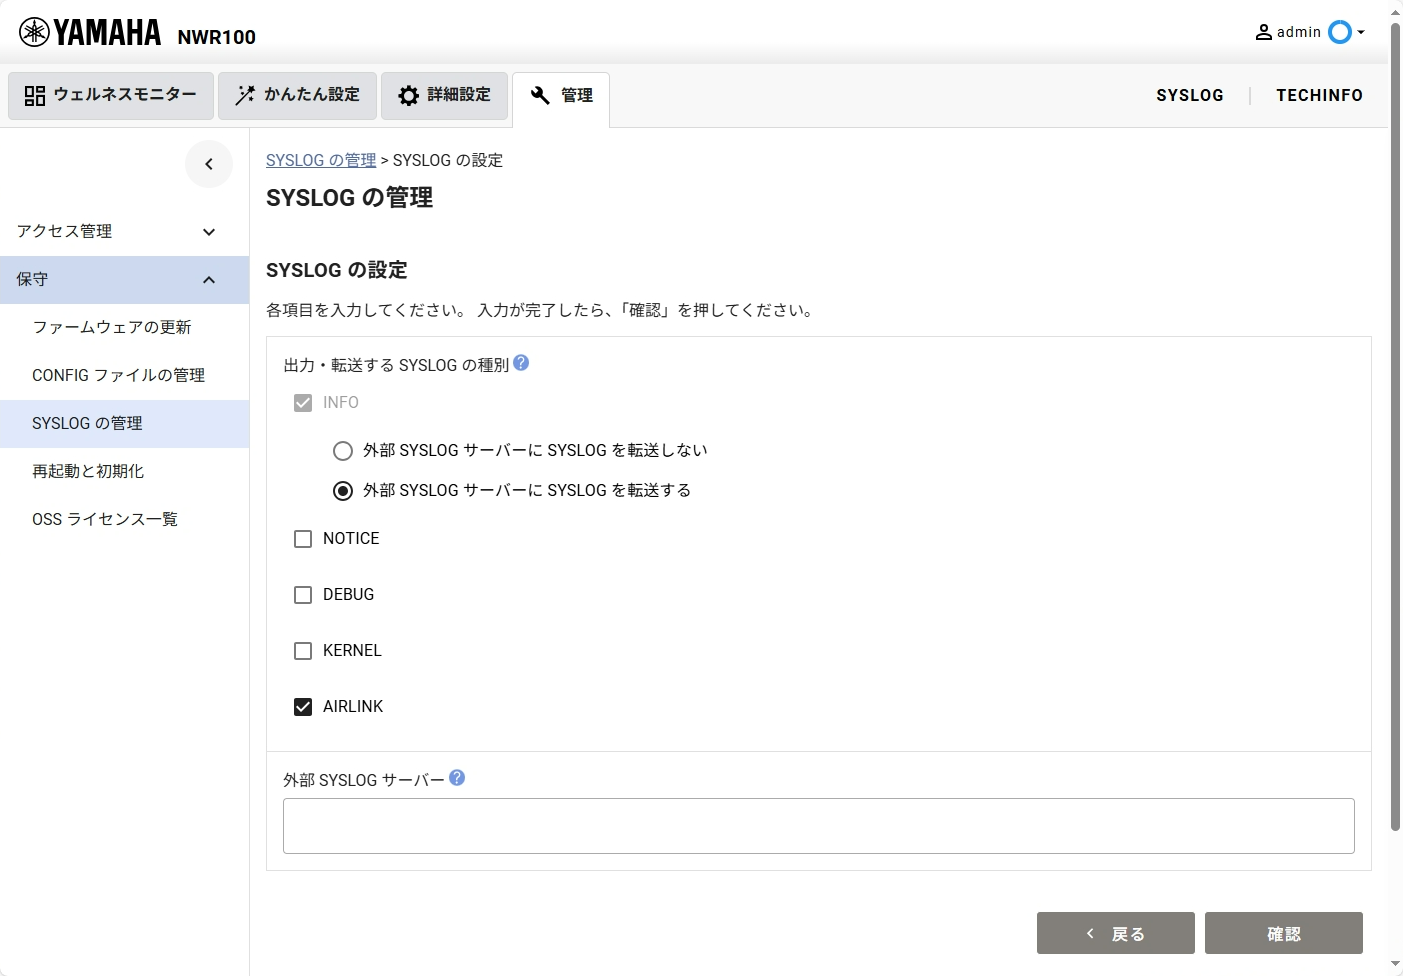Collapse the sidebar with the left chevron button
The image size is (1403, 976).
click(x=209, y=164)
